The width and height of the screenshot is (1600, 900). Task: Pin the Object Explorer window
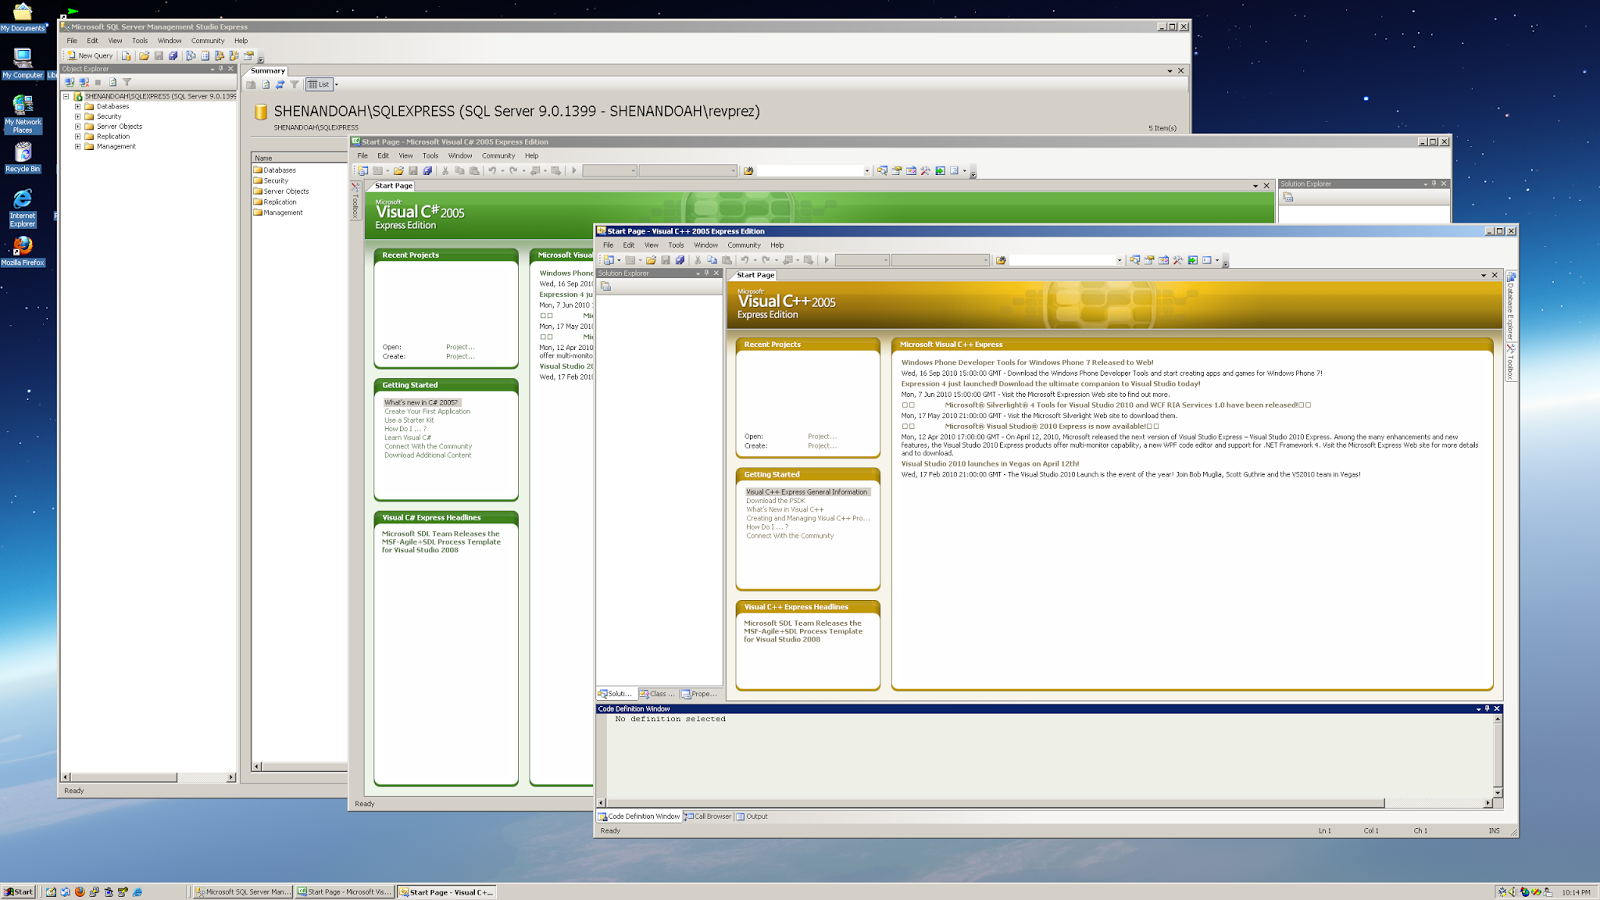click(x=220, y=69)
